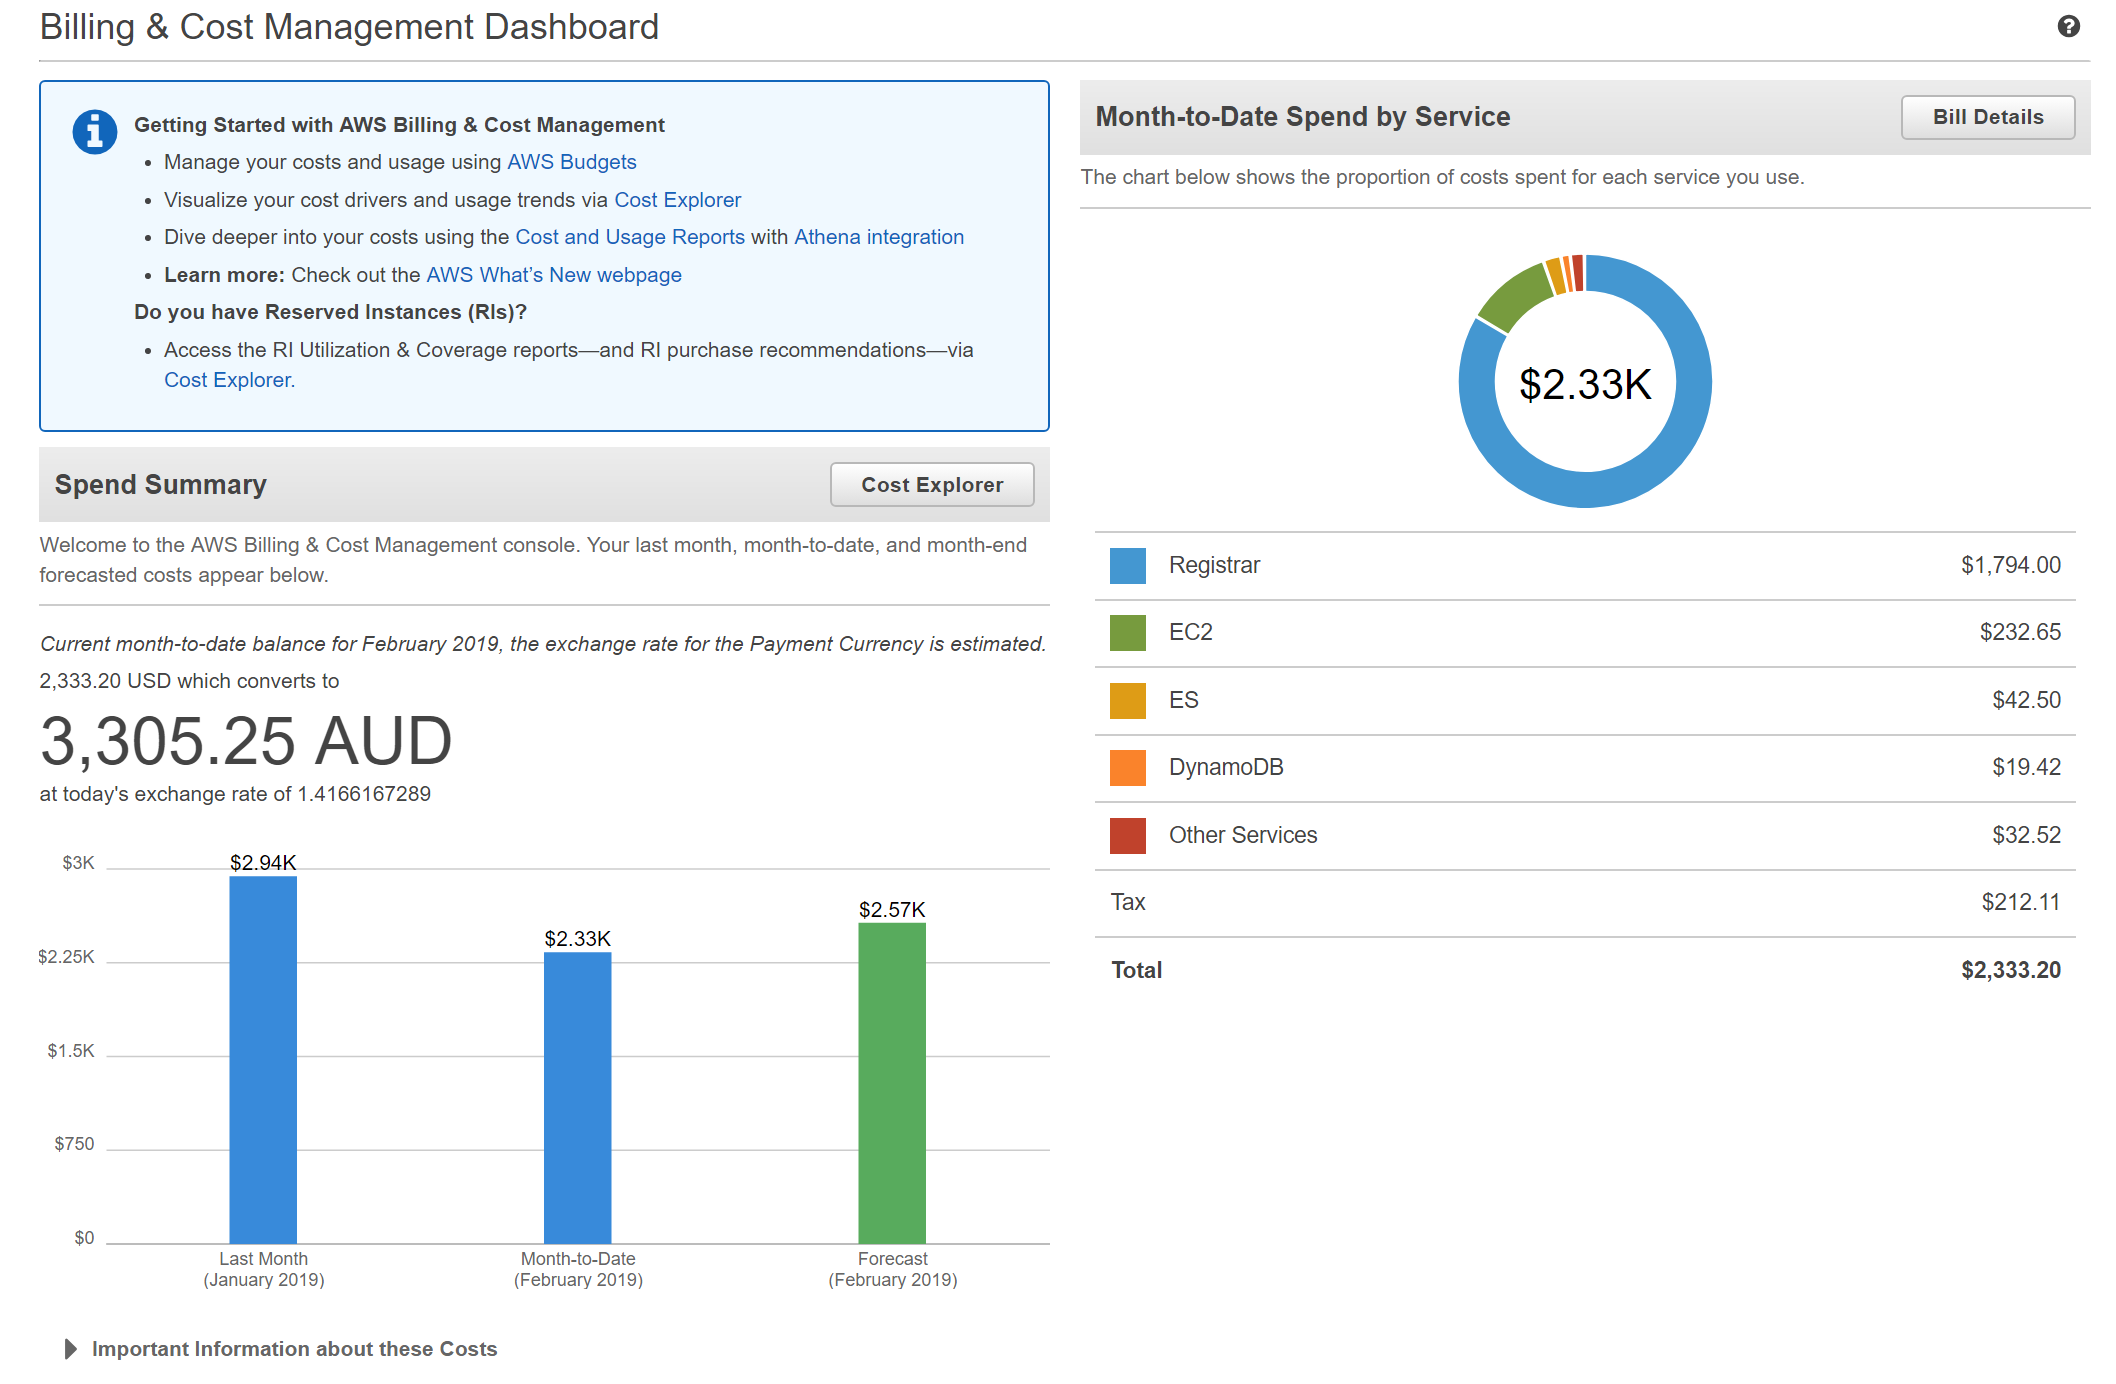Select the green EC2 color swatch
The height and width of the screenshot is (1384, 2116).
click(1127, 633)
